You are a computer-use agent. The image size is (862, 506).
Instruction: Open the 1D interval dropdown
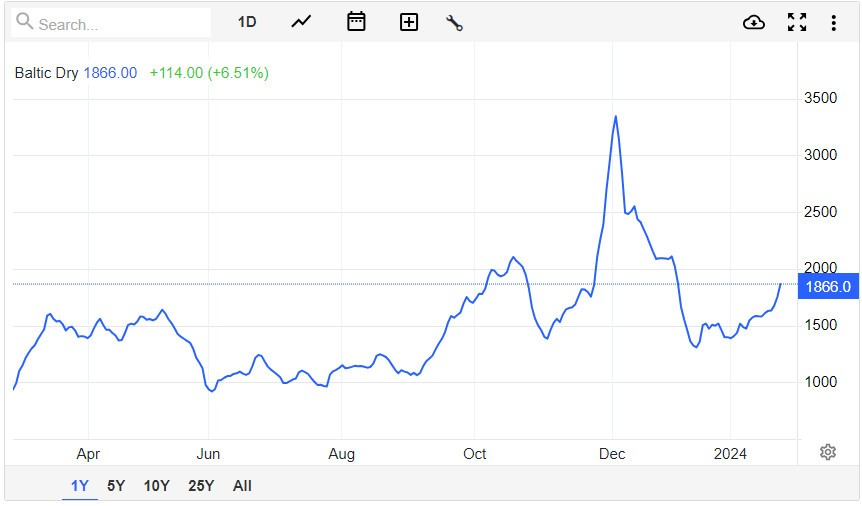[247, 22]
